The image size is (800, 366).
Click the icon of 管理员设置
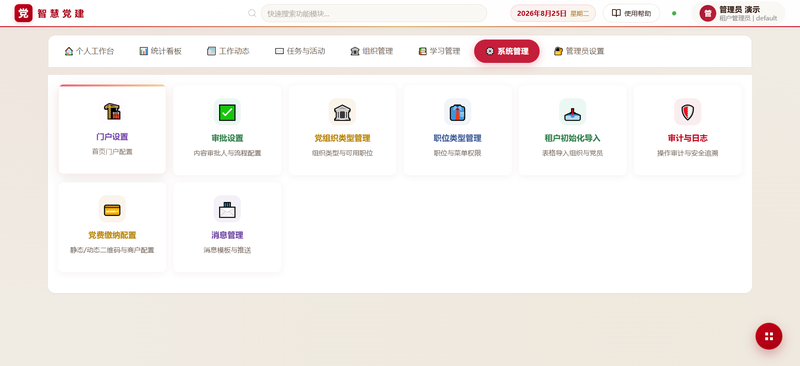558,51
